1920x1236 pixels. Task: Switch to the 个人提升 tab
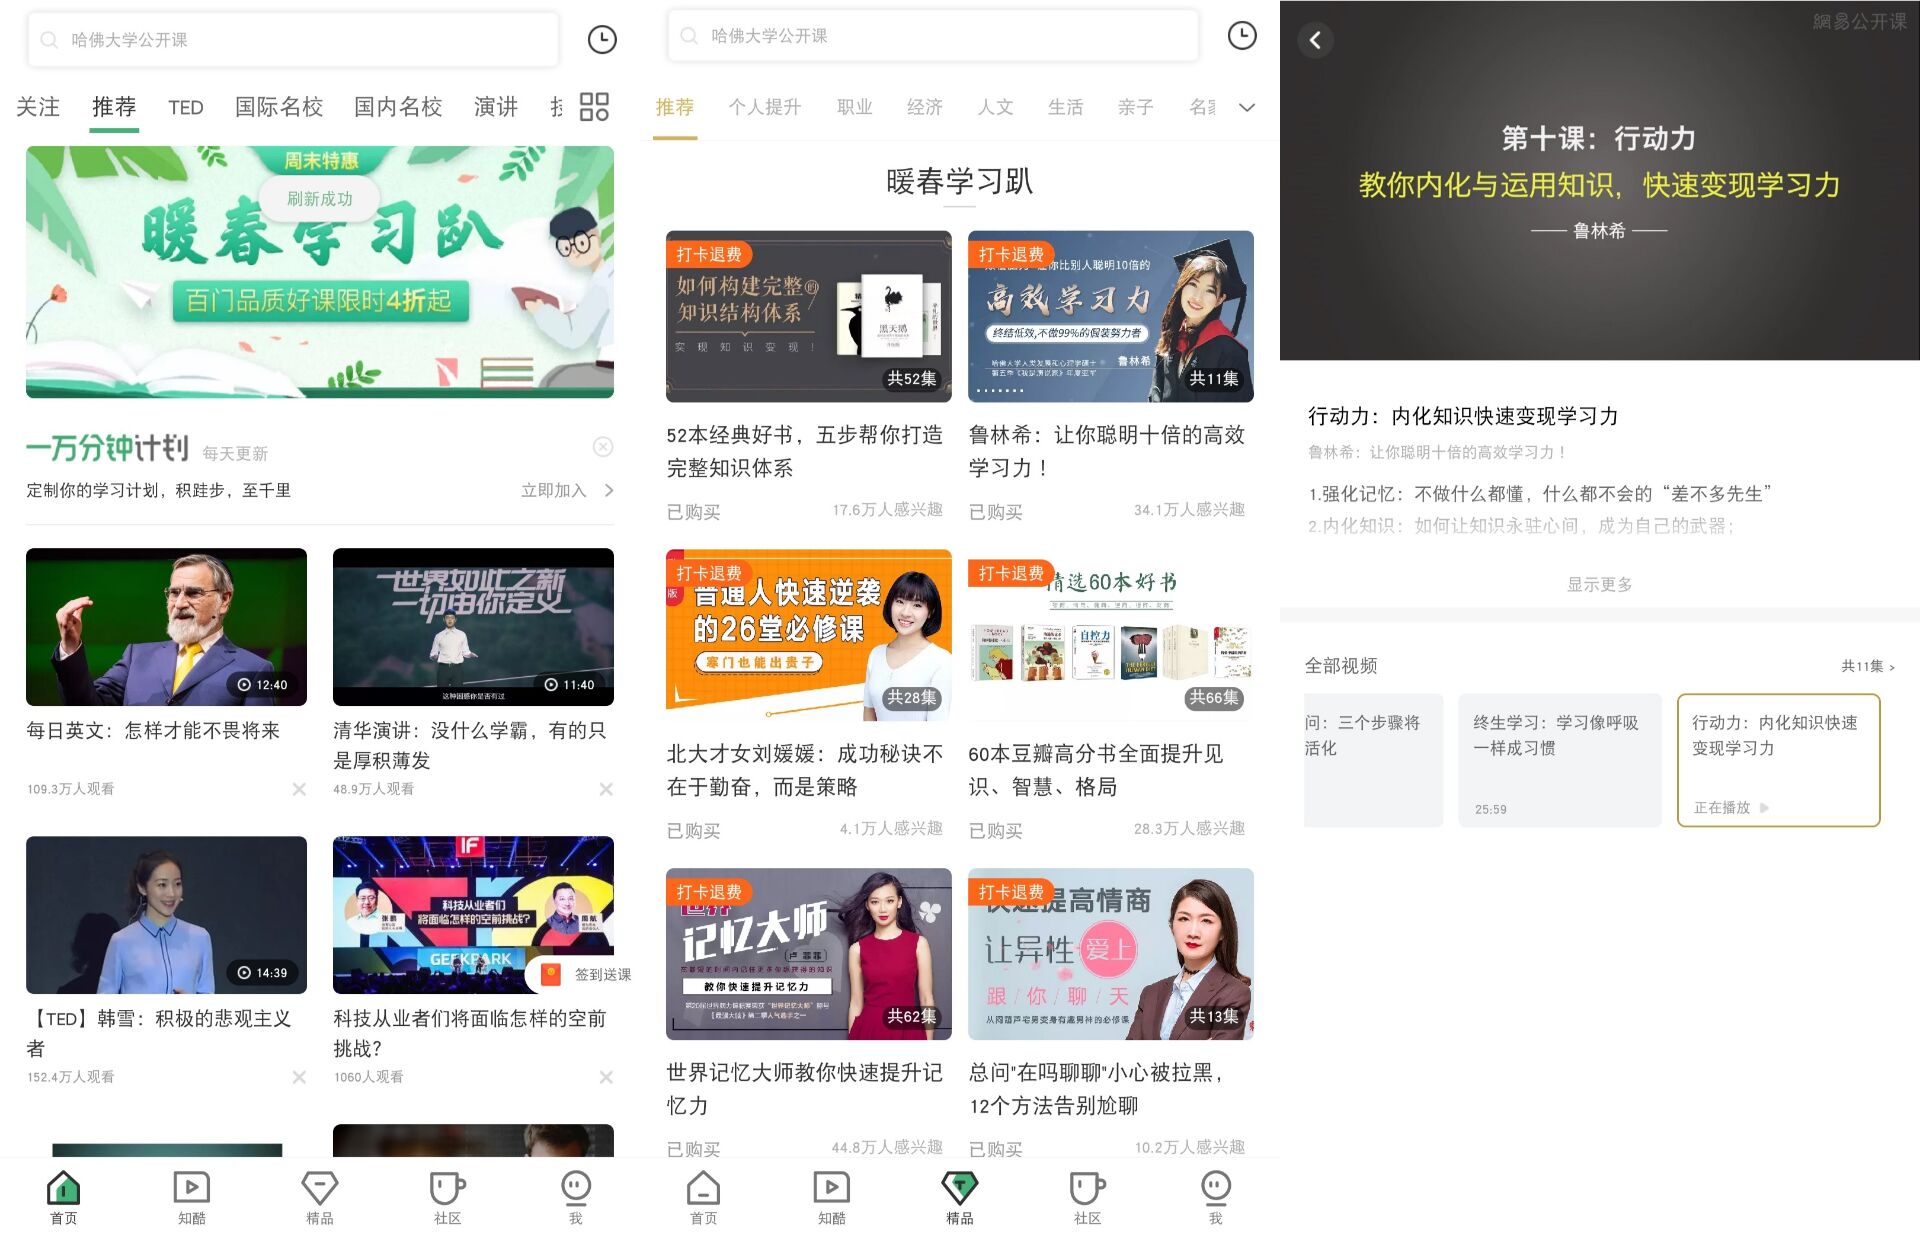pyautogui.click(x=765, y=107)
